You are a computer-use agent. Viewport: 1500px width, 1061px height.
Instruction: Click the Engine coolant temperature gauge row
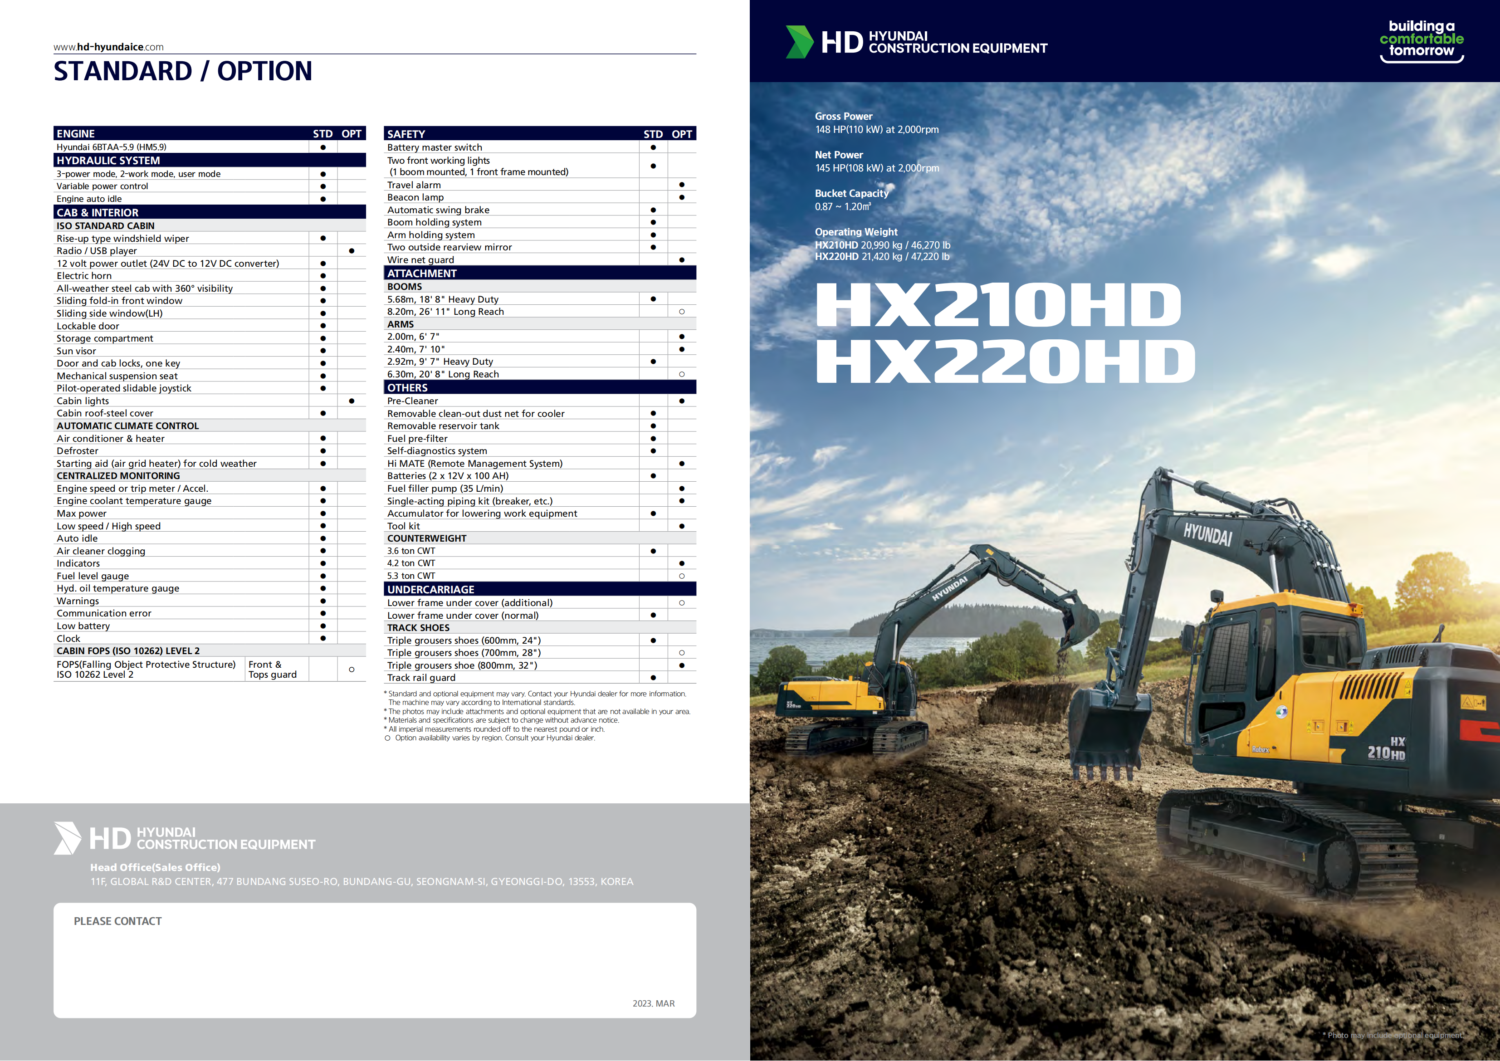210,501
